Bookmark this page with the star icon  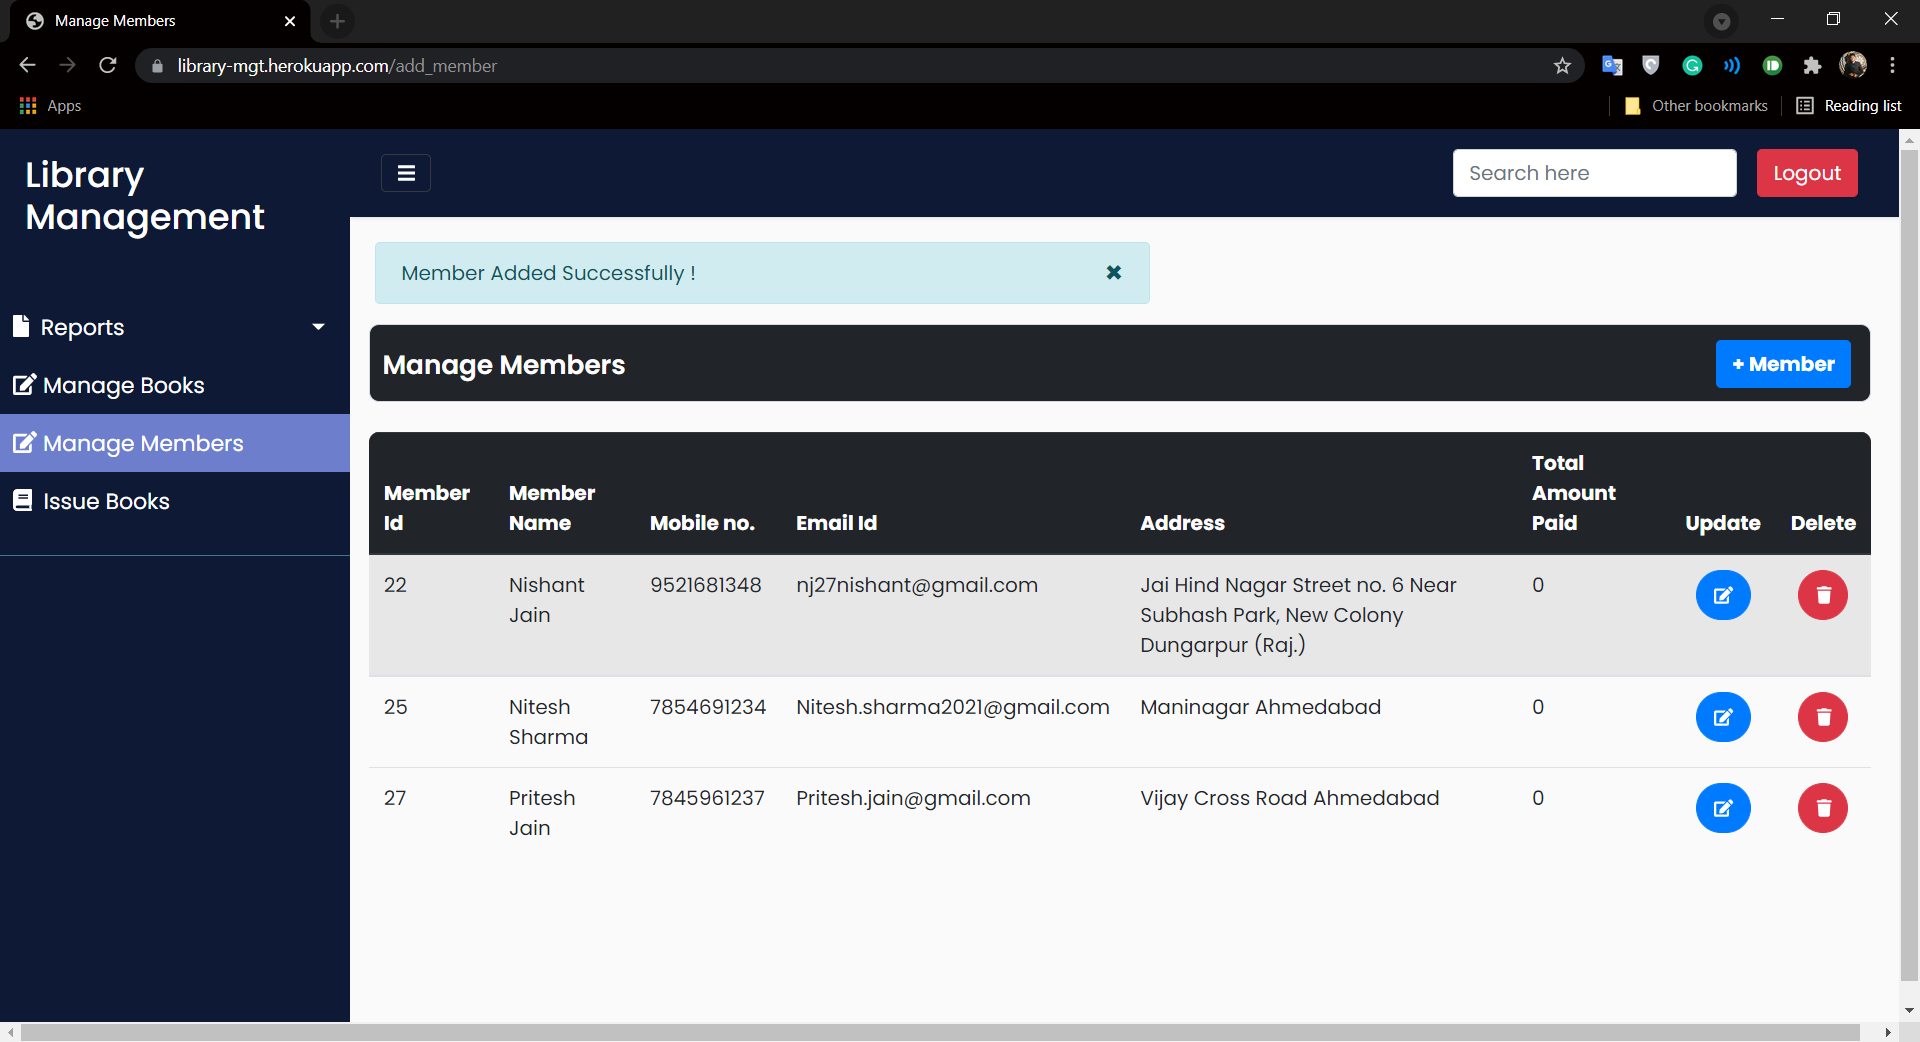(1562, 65)
